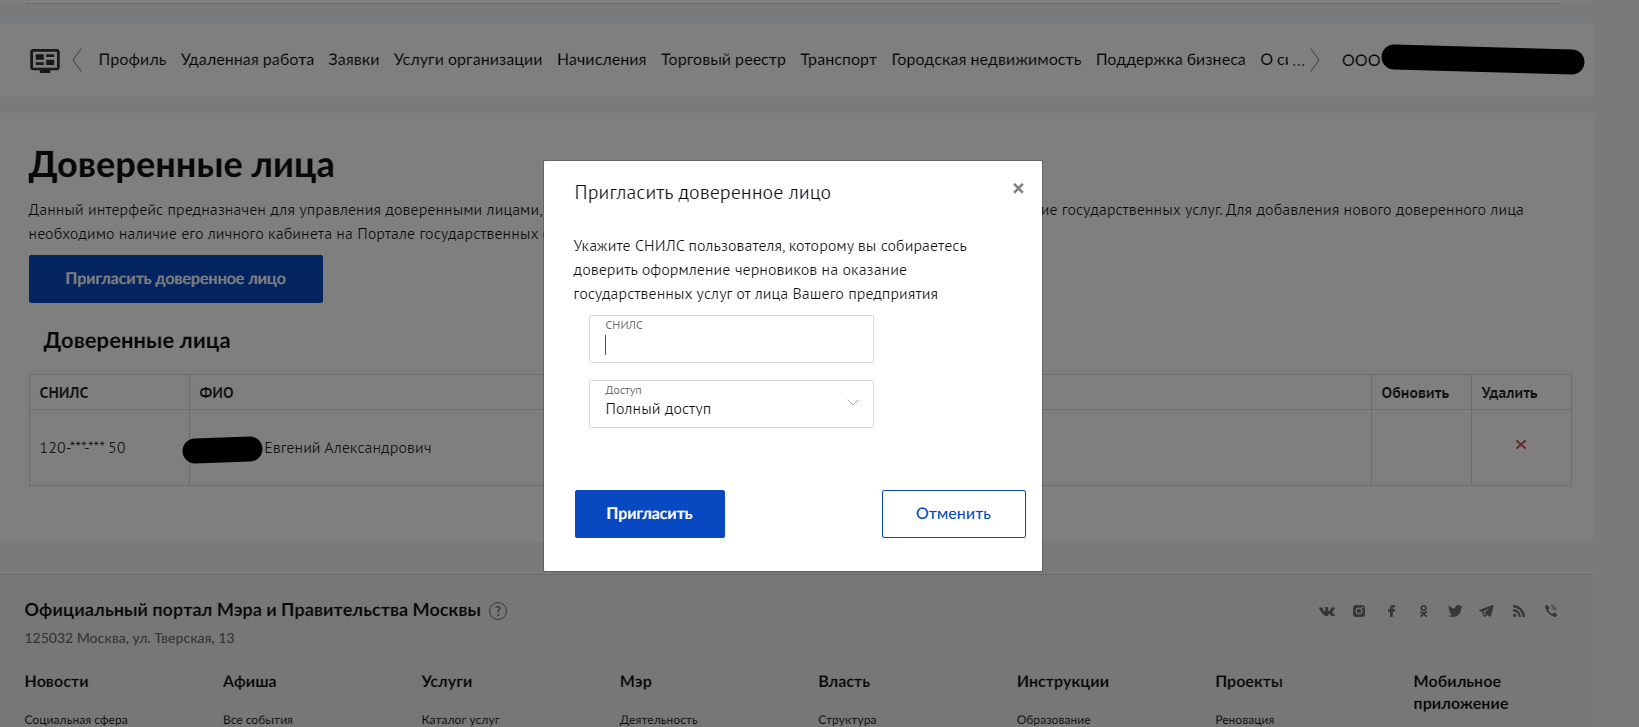Screen dimensions: 1639x727
Task: Click the Власть footer heading
Action: (x=844, y=682)
